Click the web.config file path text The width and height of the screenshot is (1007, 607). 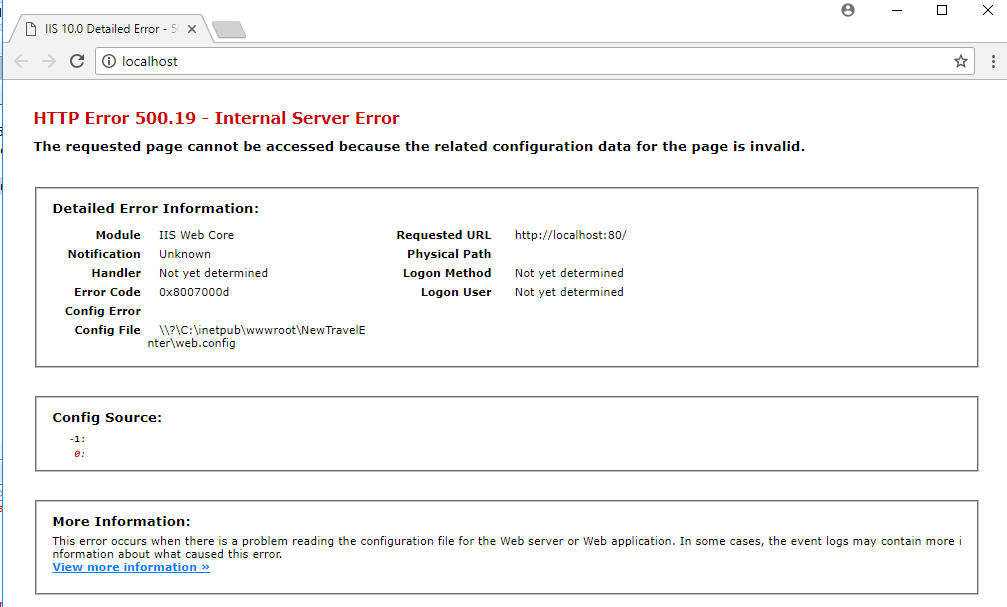(x=256, y=337)
